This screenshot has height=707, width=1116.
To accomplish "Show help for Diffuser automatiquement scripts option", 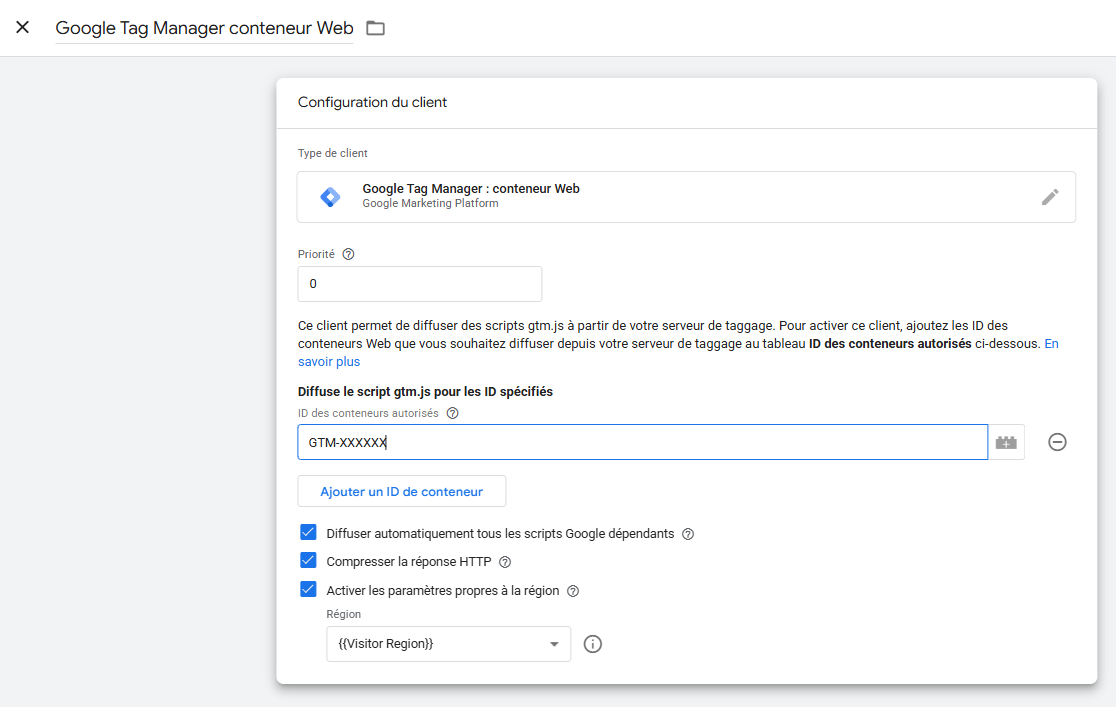I will [688, 534].
